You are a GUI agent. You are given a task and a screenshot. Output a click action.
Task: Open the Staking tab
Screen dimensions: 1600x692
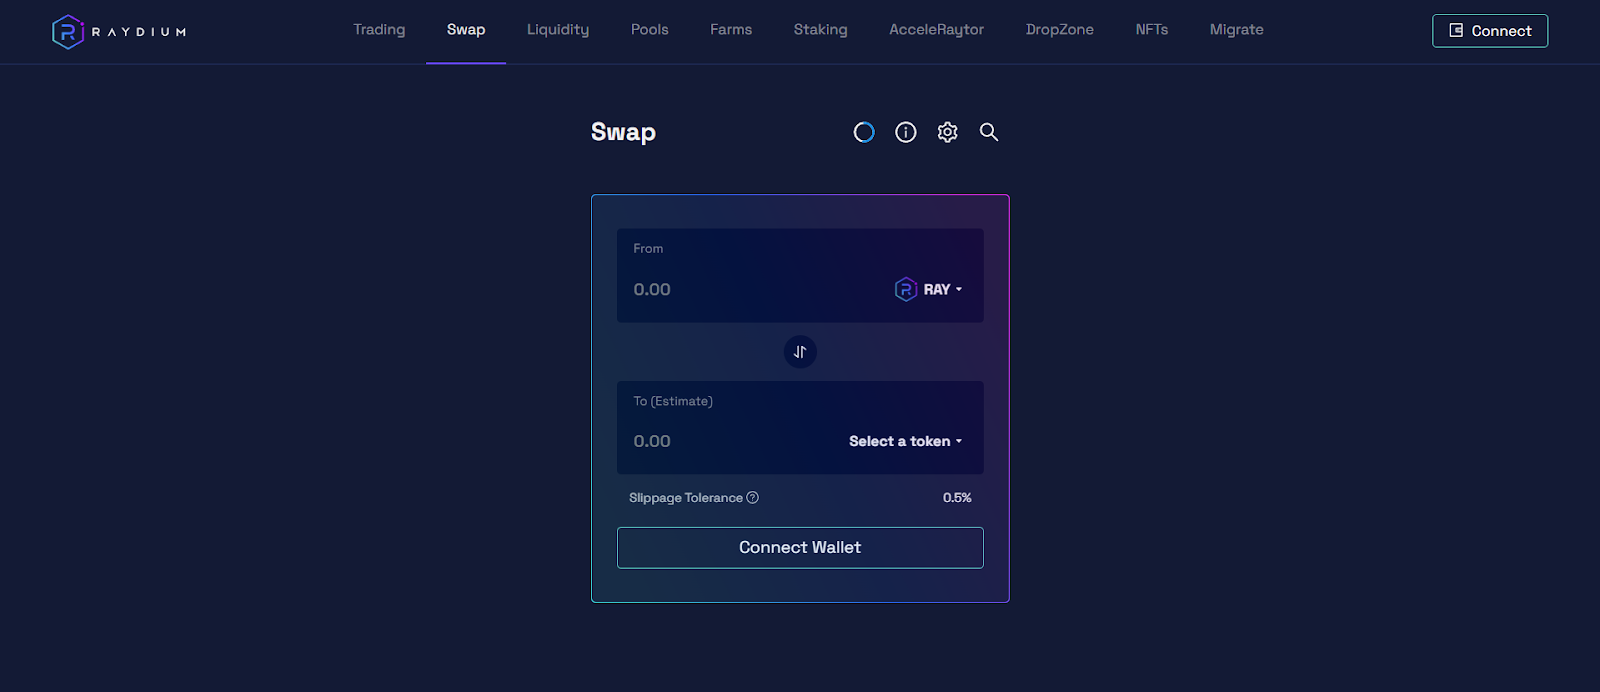pos(821,30)
